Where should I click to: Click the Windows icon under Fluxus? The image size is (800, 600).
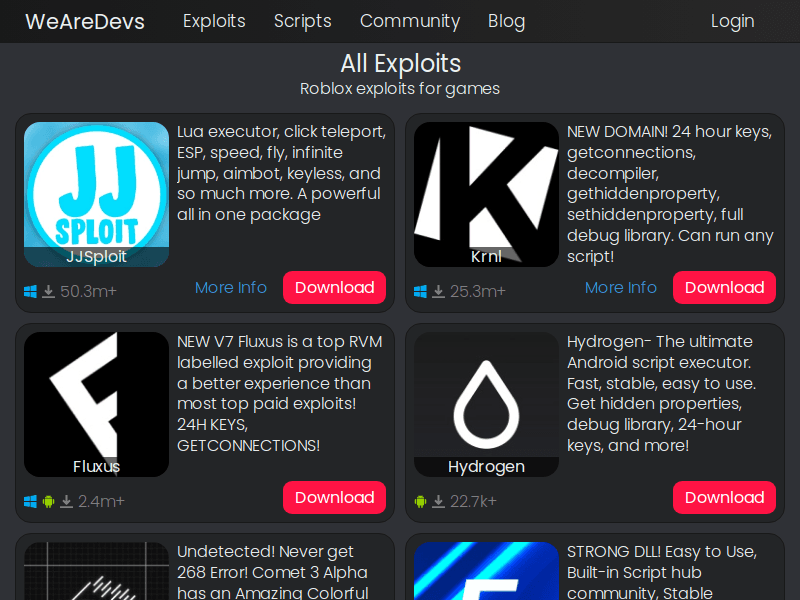(x=30, y=502)
